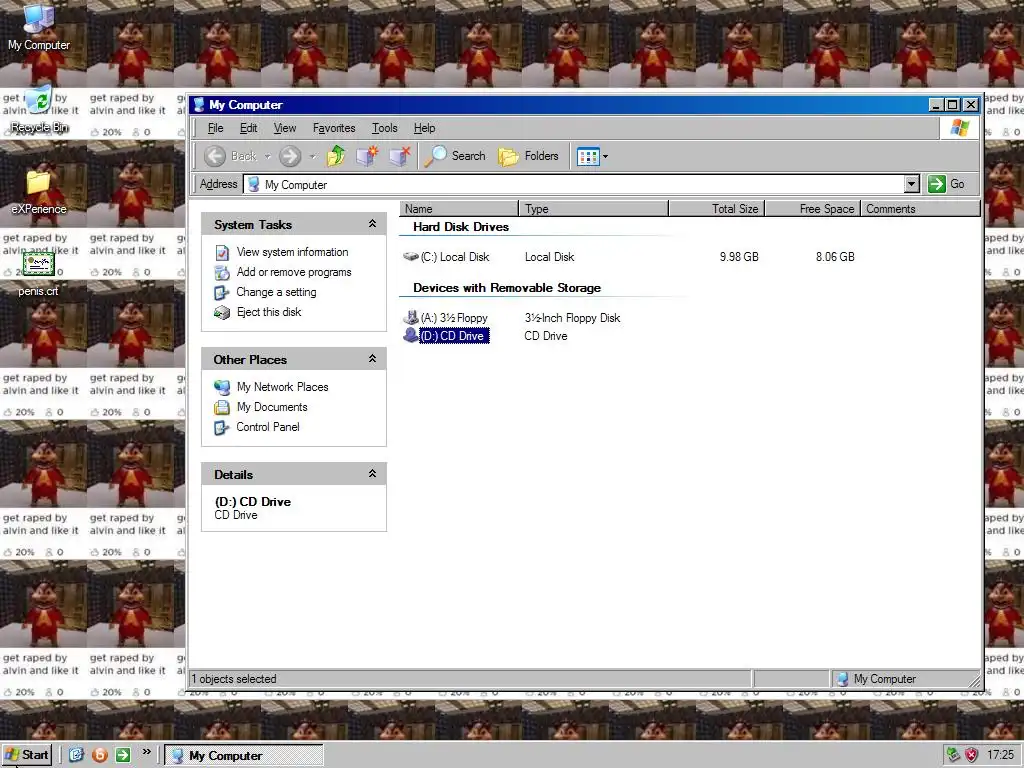The image size is (1024, 768).
Task: Select the My Computer desktop icon
Action: (39, 27)
